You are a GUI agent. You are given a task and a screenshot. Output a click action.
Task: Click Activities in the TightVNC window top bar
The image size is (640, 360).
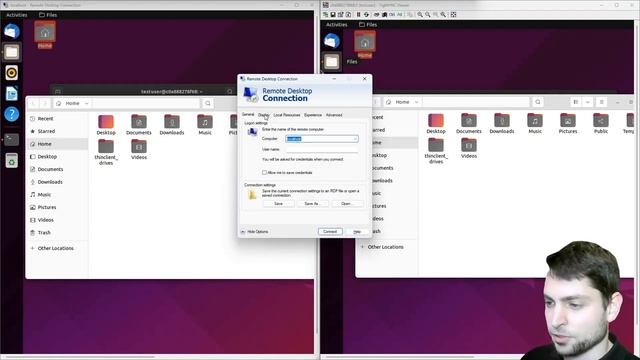[x=337, y=24]
